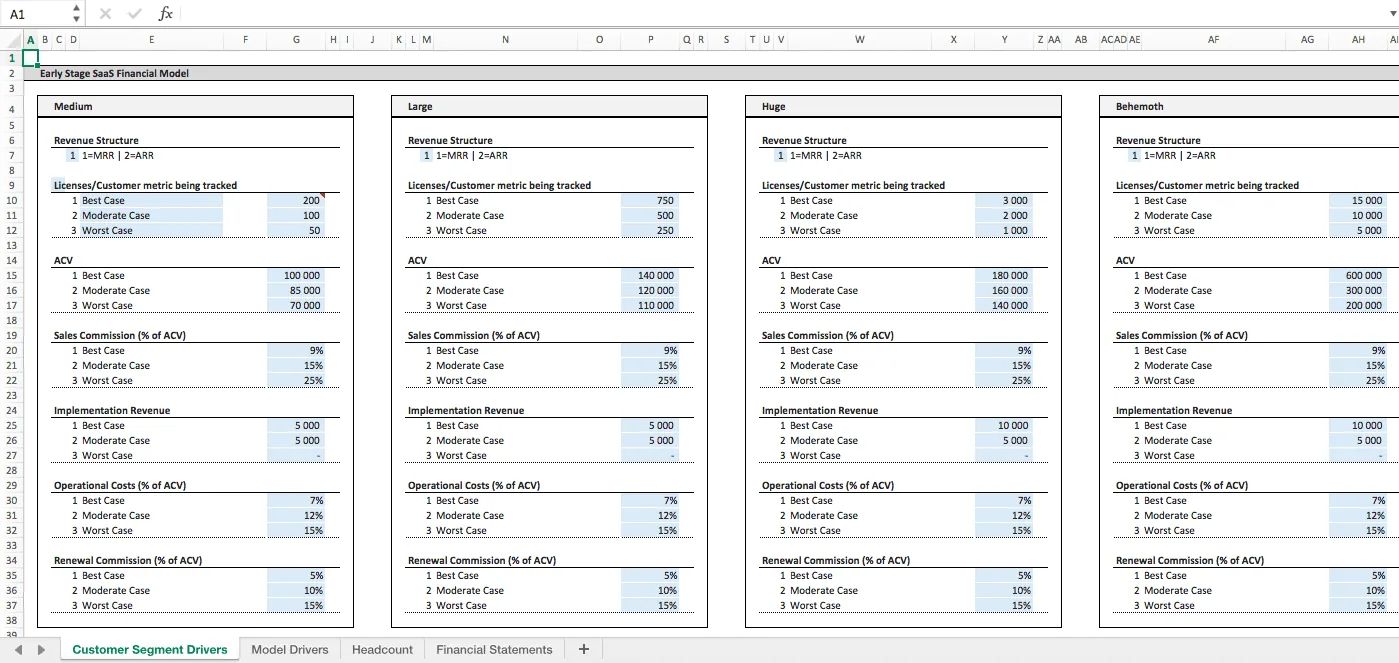Select Large licenses value 750
The width and height of the screenshot is (1399, 663).
(x=650, y=200)
